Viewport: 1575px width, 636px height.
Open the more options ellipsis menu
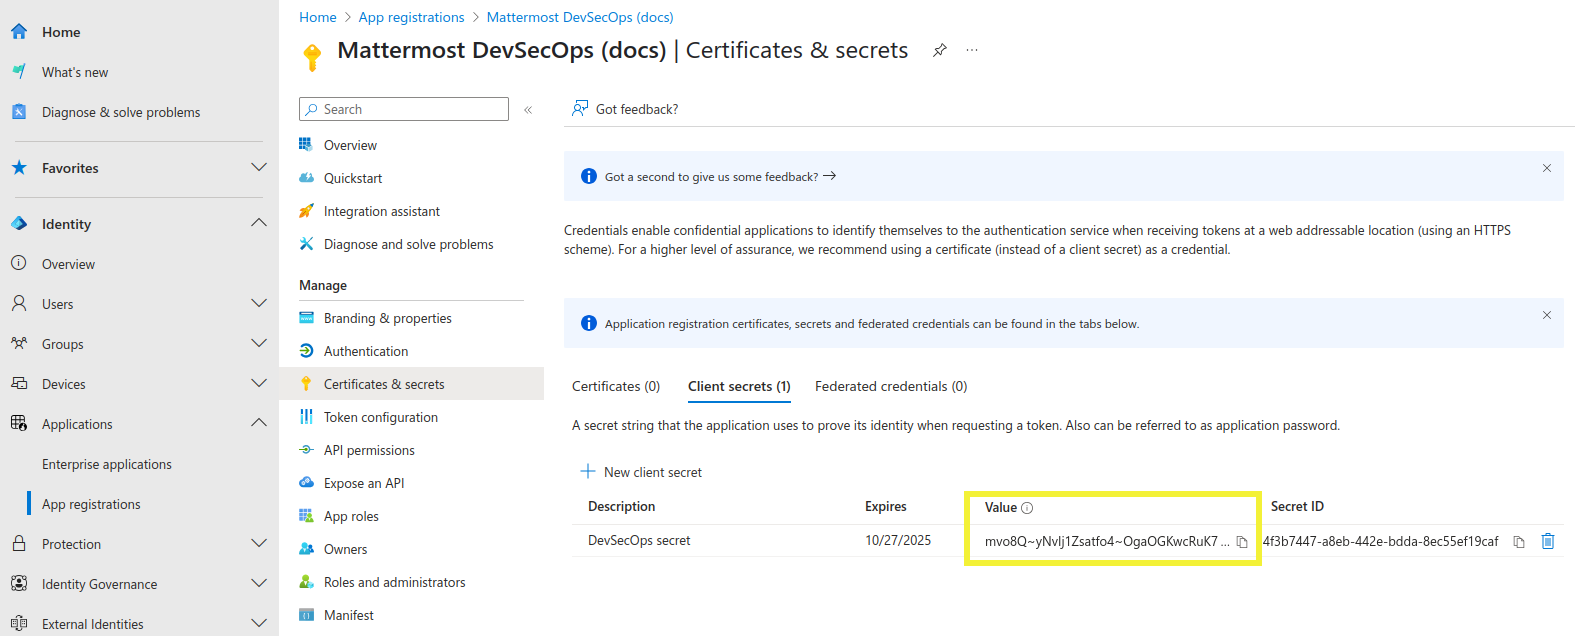click(x=972, y=51)
